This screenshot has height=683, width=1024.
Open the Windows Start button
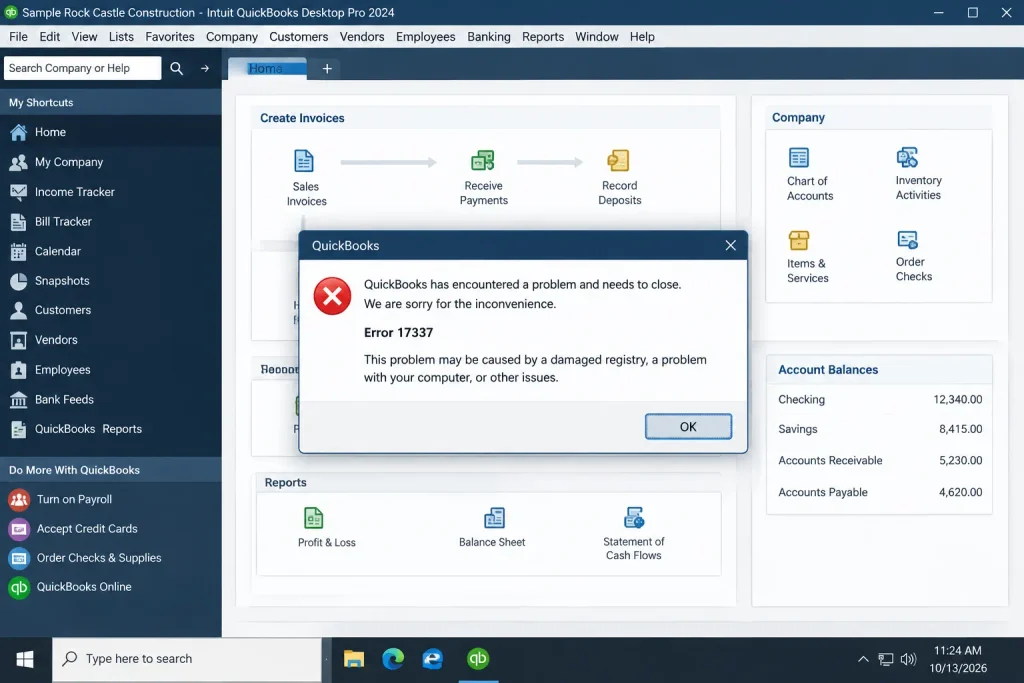pos(25,659)
